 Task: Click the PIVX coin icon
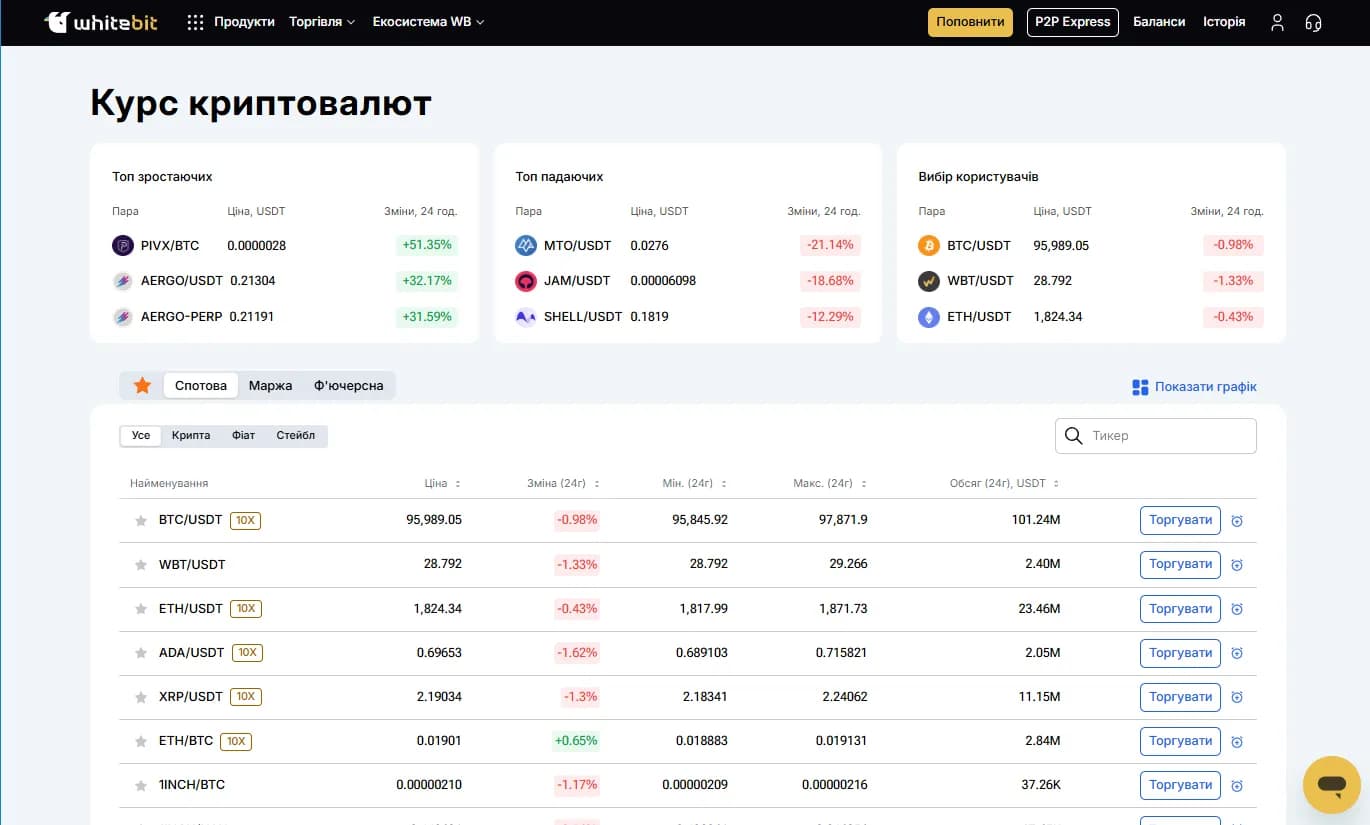(x=123, y=245)
